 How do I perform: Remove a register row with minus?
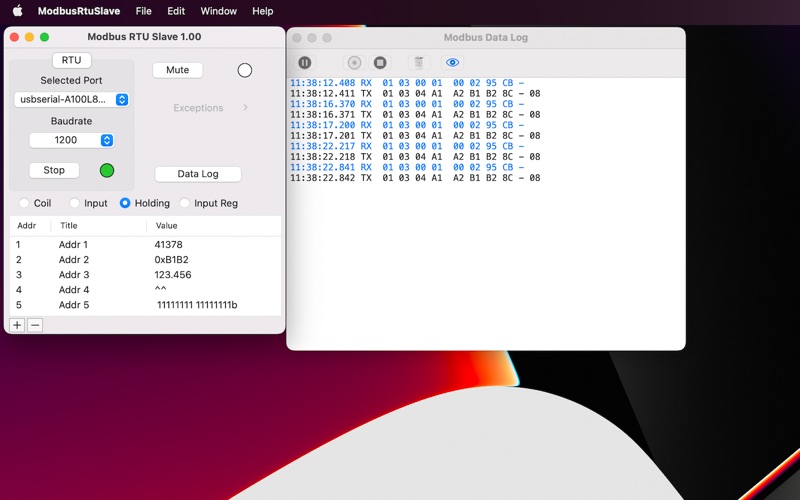(x=35, y=325)
